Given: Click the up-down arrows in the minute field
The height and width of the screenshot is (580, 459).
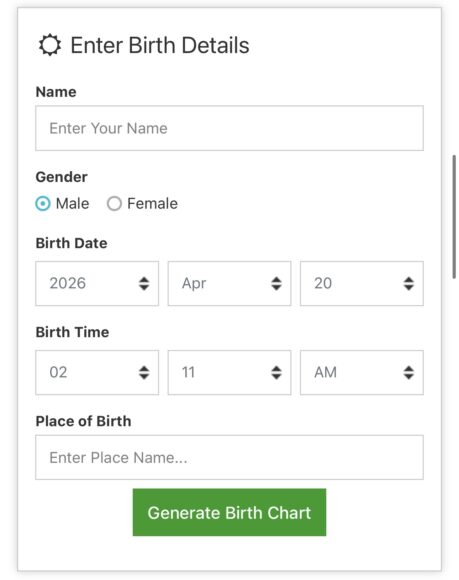Looking at the screenshot, I should point(276,372).
